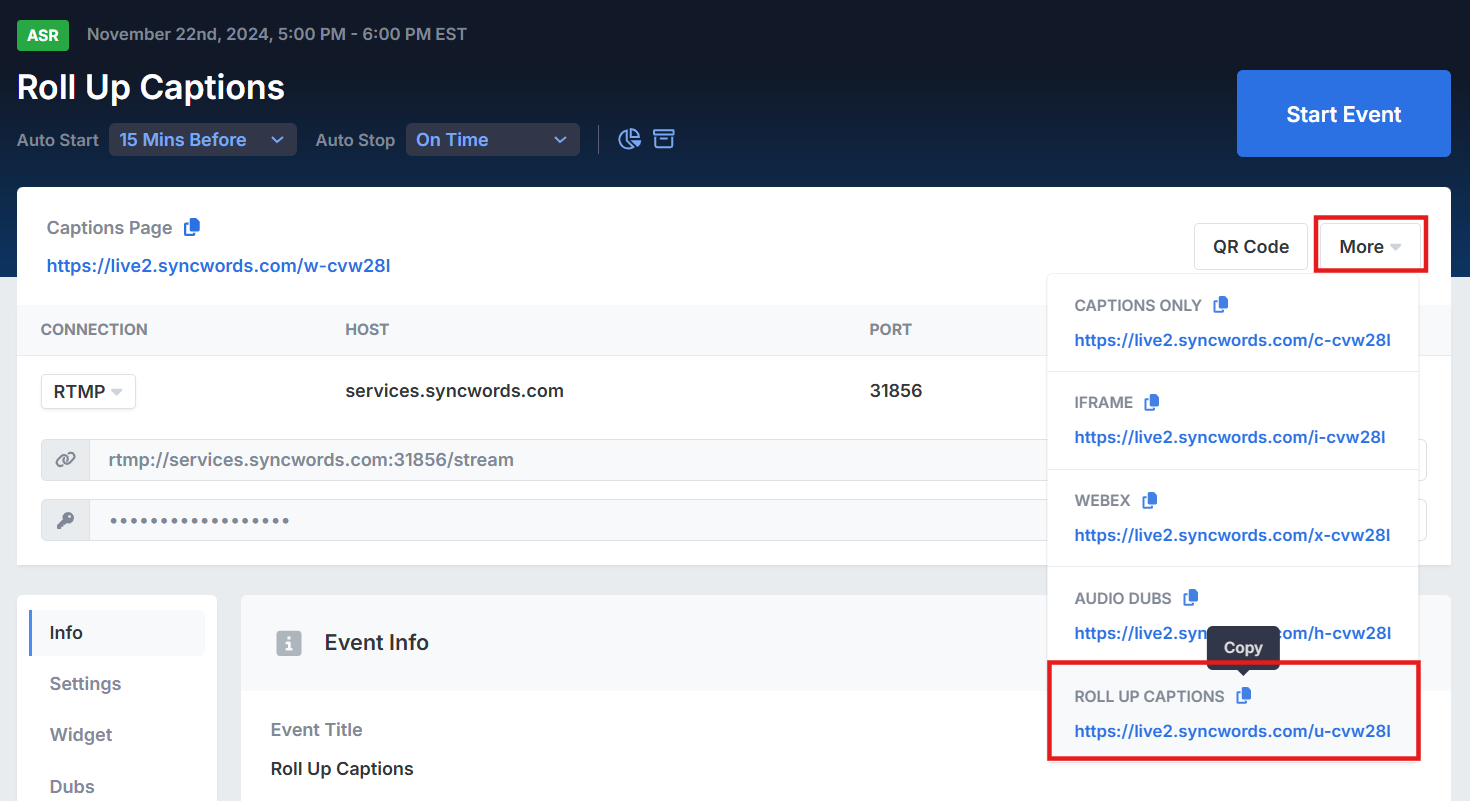The height and width of the screenshot is (801, 1470).
Task: Click the PORT column header
Action: [x=891, y=330]
